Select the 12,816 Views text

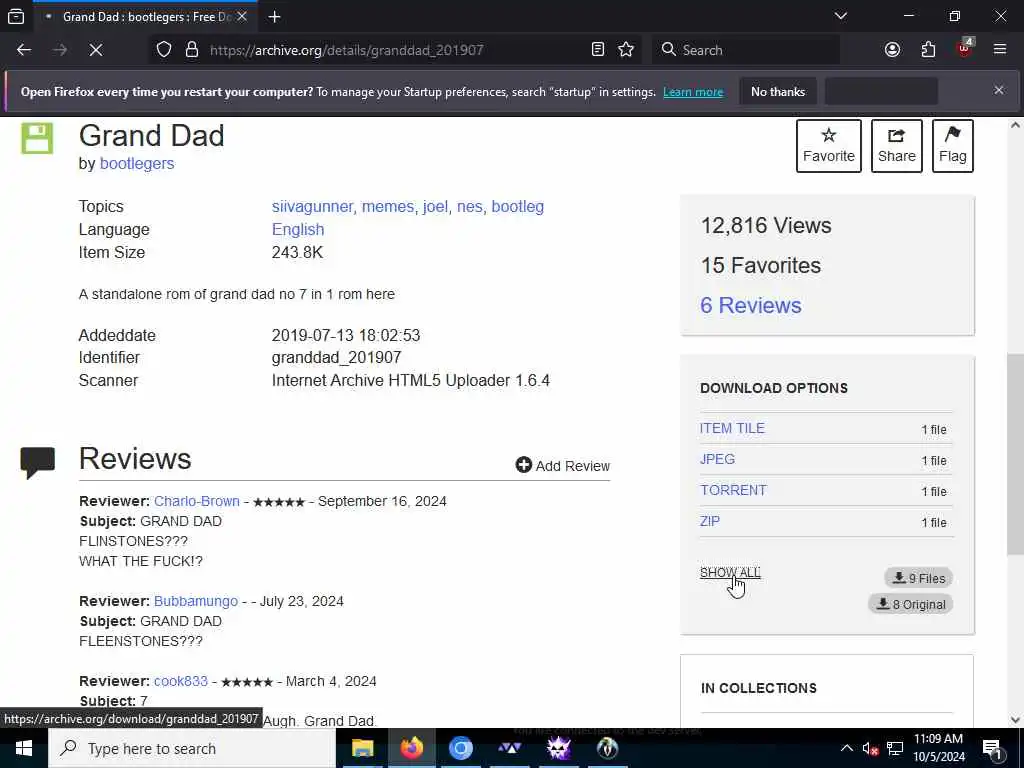click(x=766, y=225)
